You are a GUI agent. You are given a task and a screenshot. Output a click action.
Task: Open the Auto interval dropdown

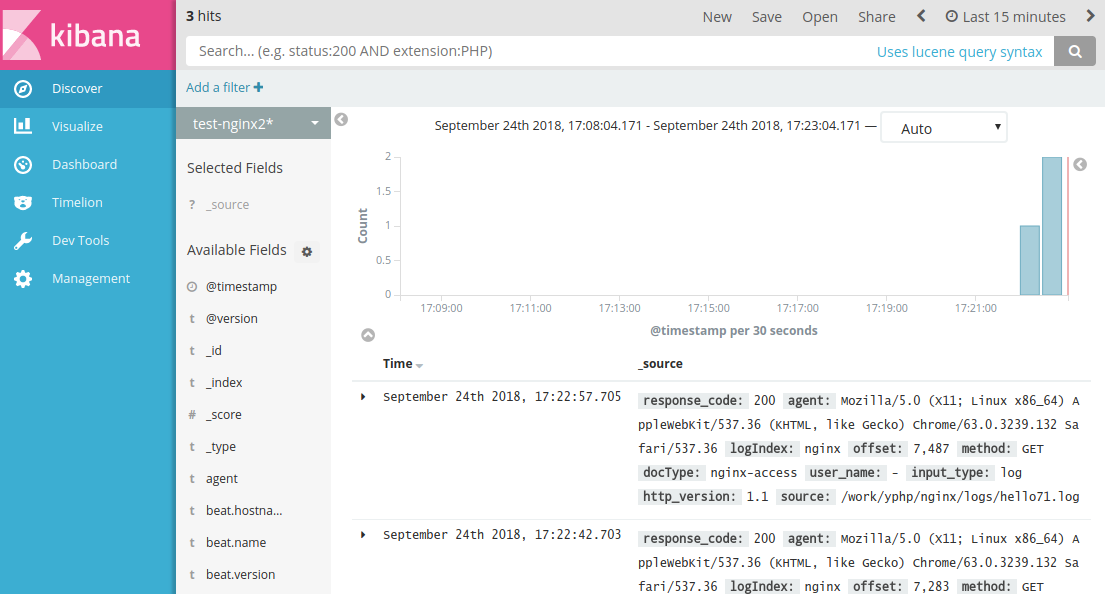(943, 128)
